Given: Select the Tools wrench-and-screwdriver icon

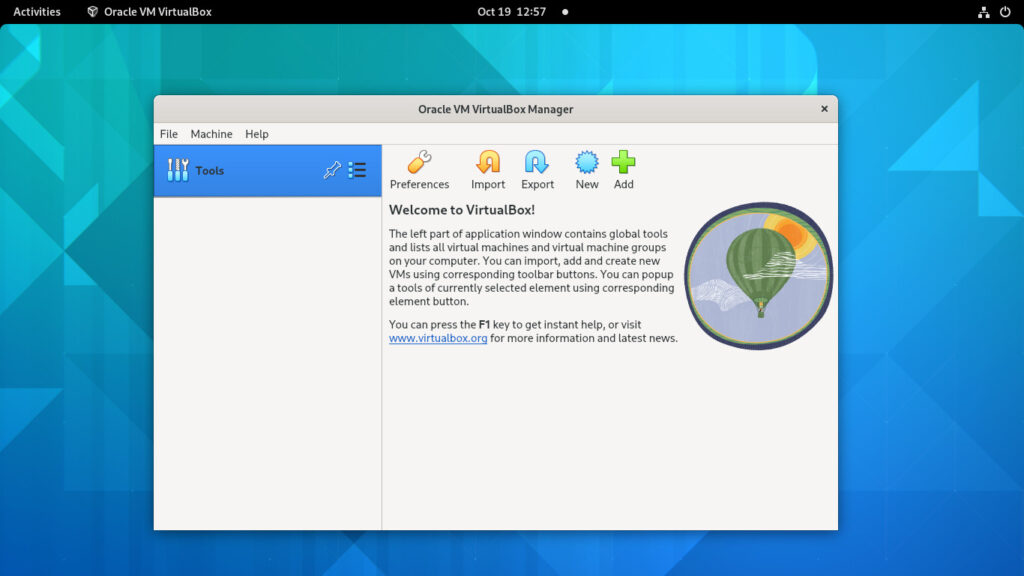Looking at the screenshot, I should click(178, 171).
